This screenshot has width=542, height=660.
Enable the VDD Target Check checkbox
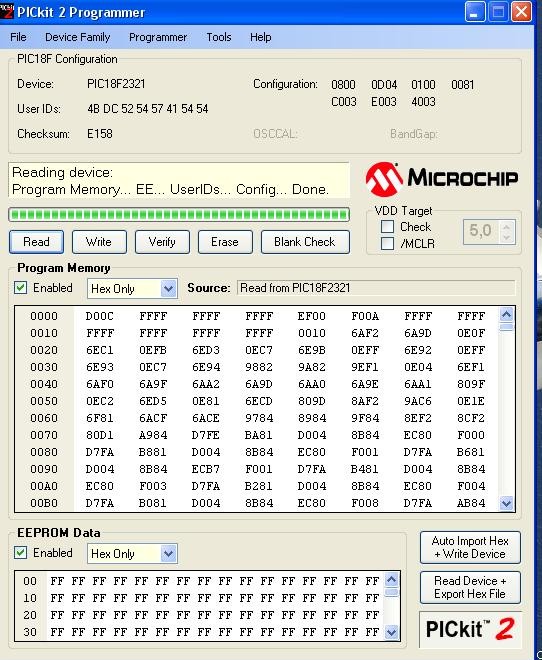point(387,226)
